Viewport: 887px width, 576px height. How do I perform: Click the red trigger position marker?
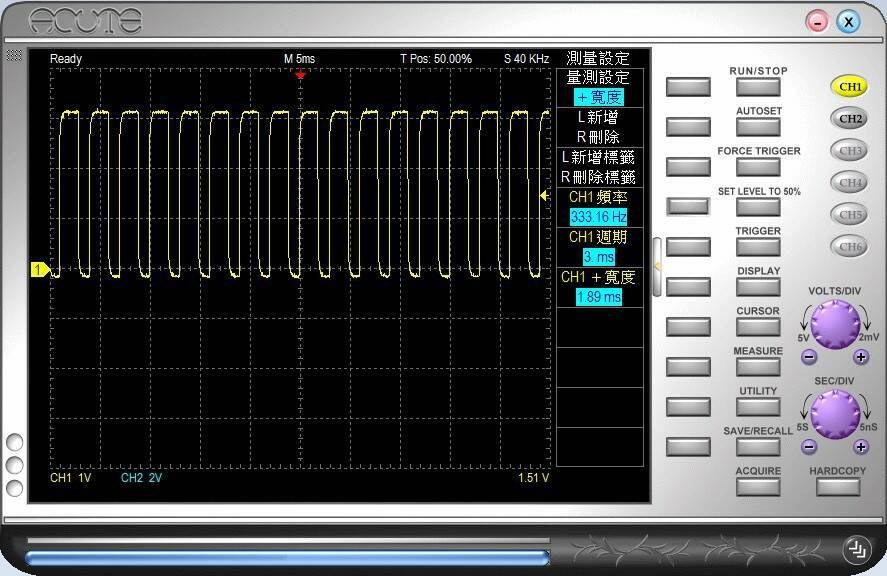click(x=300, y=75)
